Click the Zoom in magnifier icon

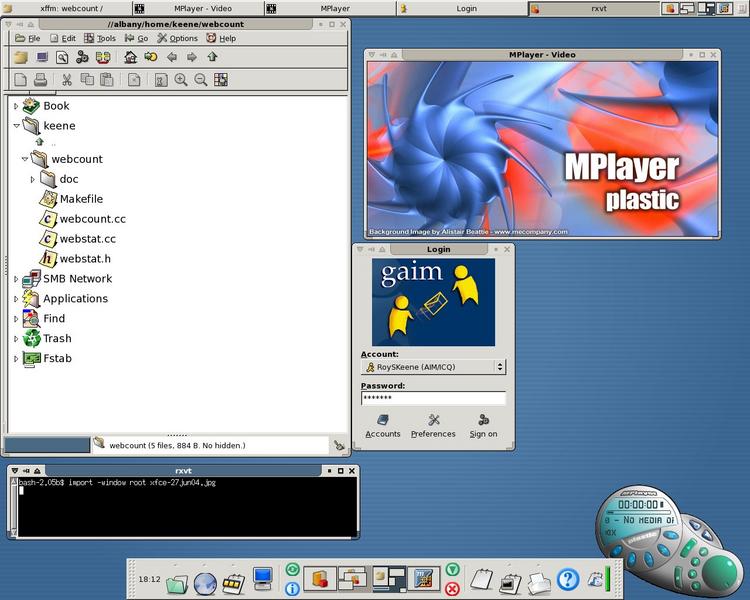[181, 80]
